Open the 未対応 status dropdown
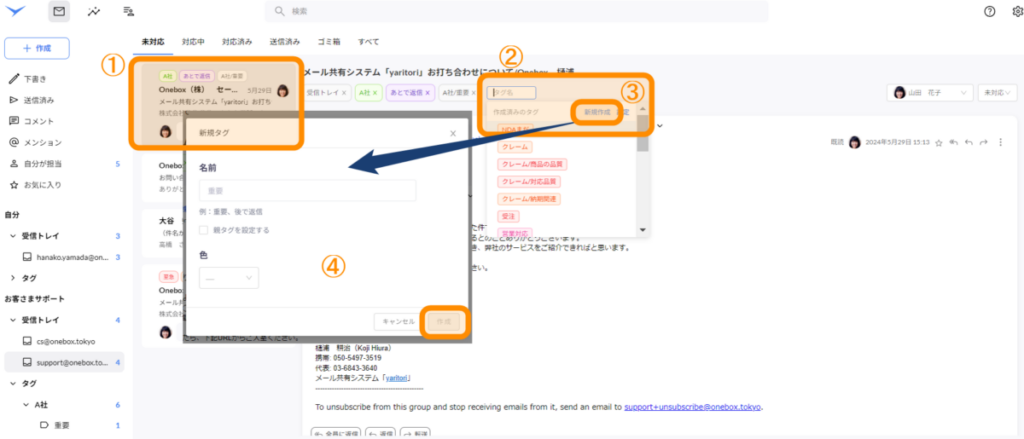The height and width of the screenshot is (439, 1024). pyautogui.click(x=996, y=92)
